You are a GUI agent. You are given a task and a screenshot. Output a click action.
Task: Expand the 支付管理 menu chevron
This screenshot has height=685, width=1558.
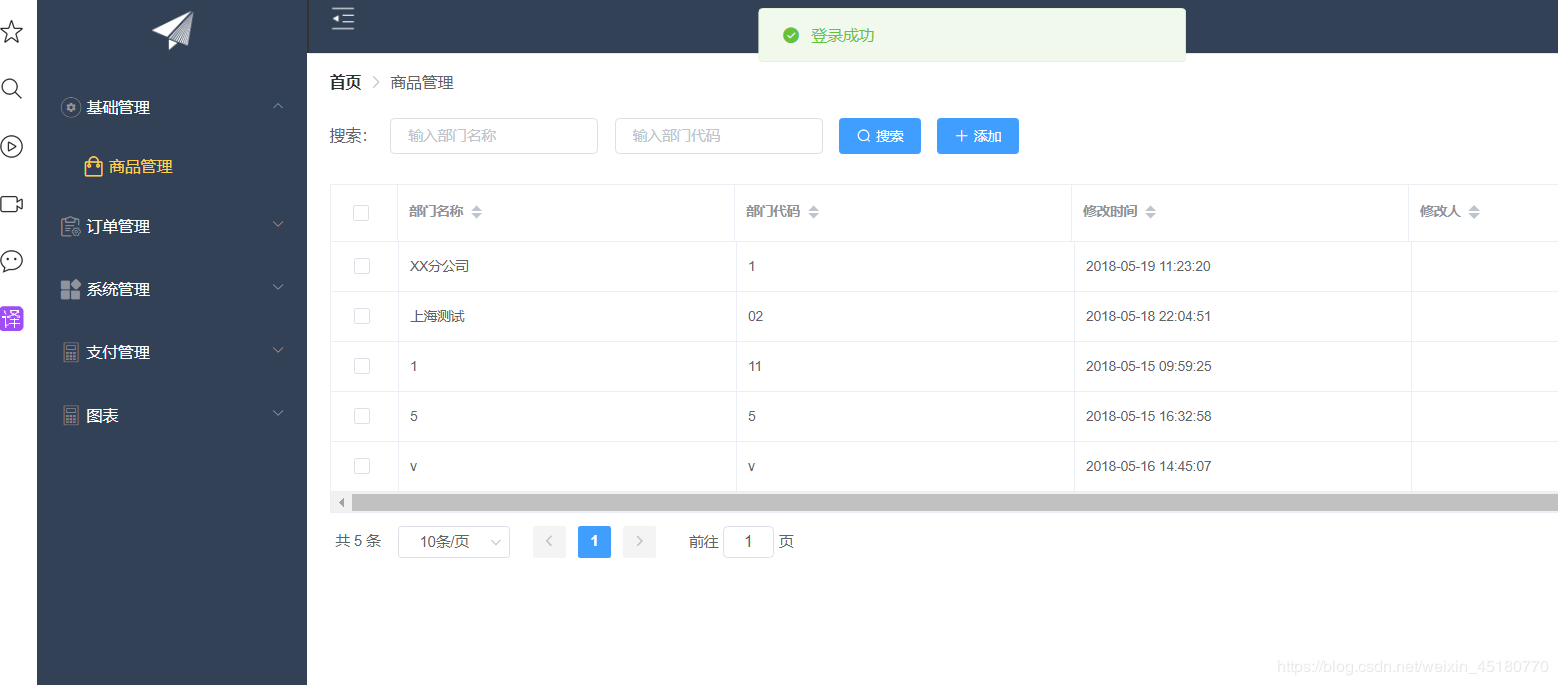tap(279, 351)
